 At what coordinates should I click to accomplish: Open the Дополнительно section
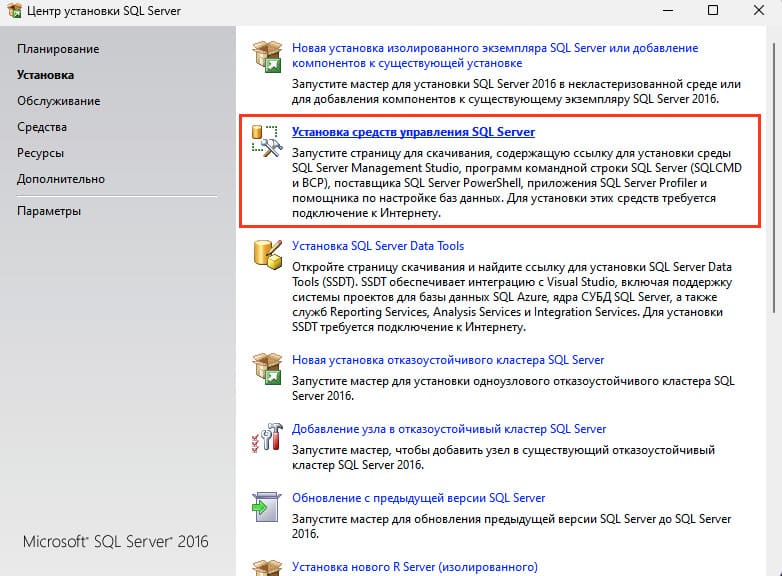(61, 179)
